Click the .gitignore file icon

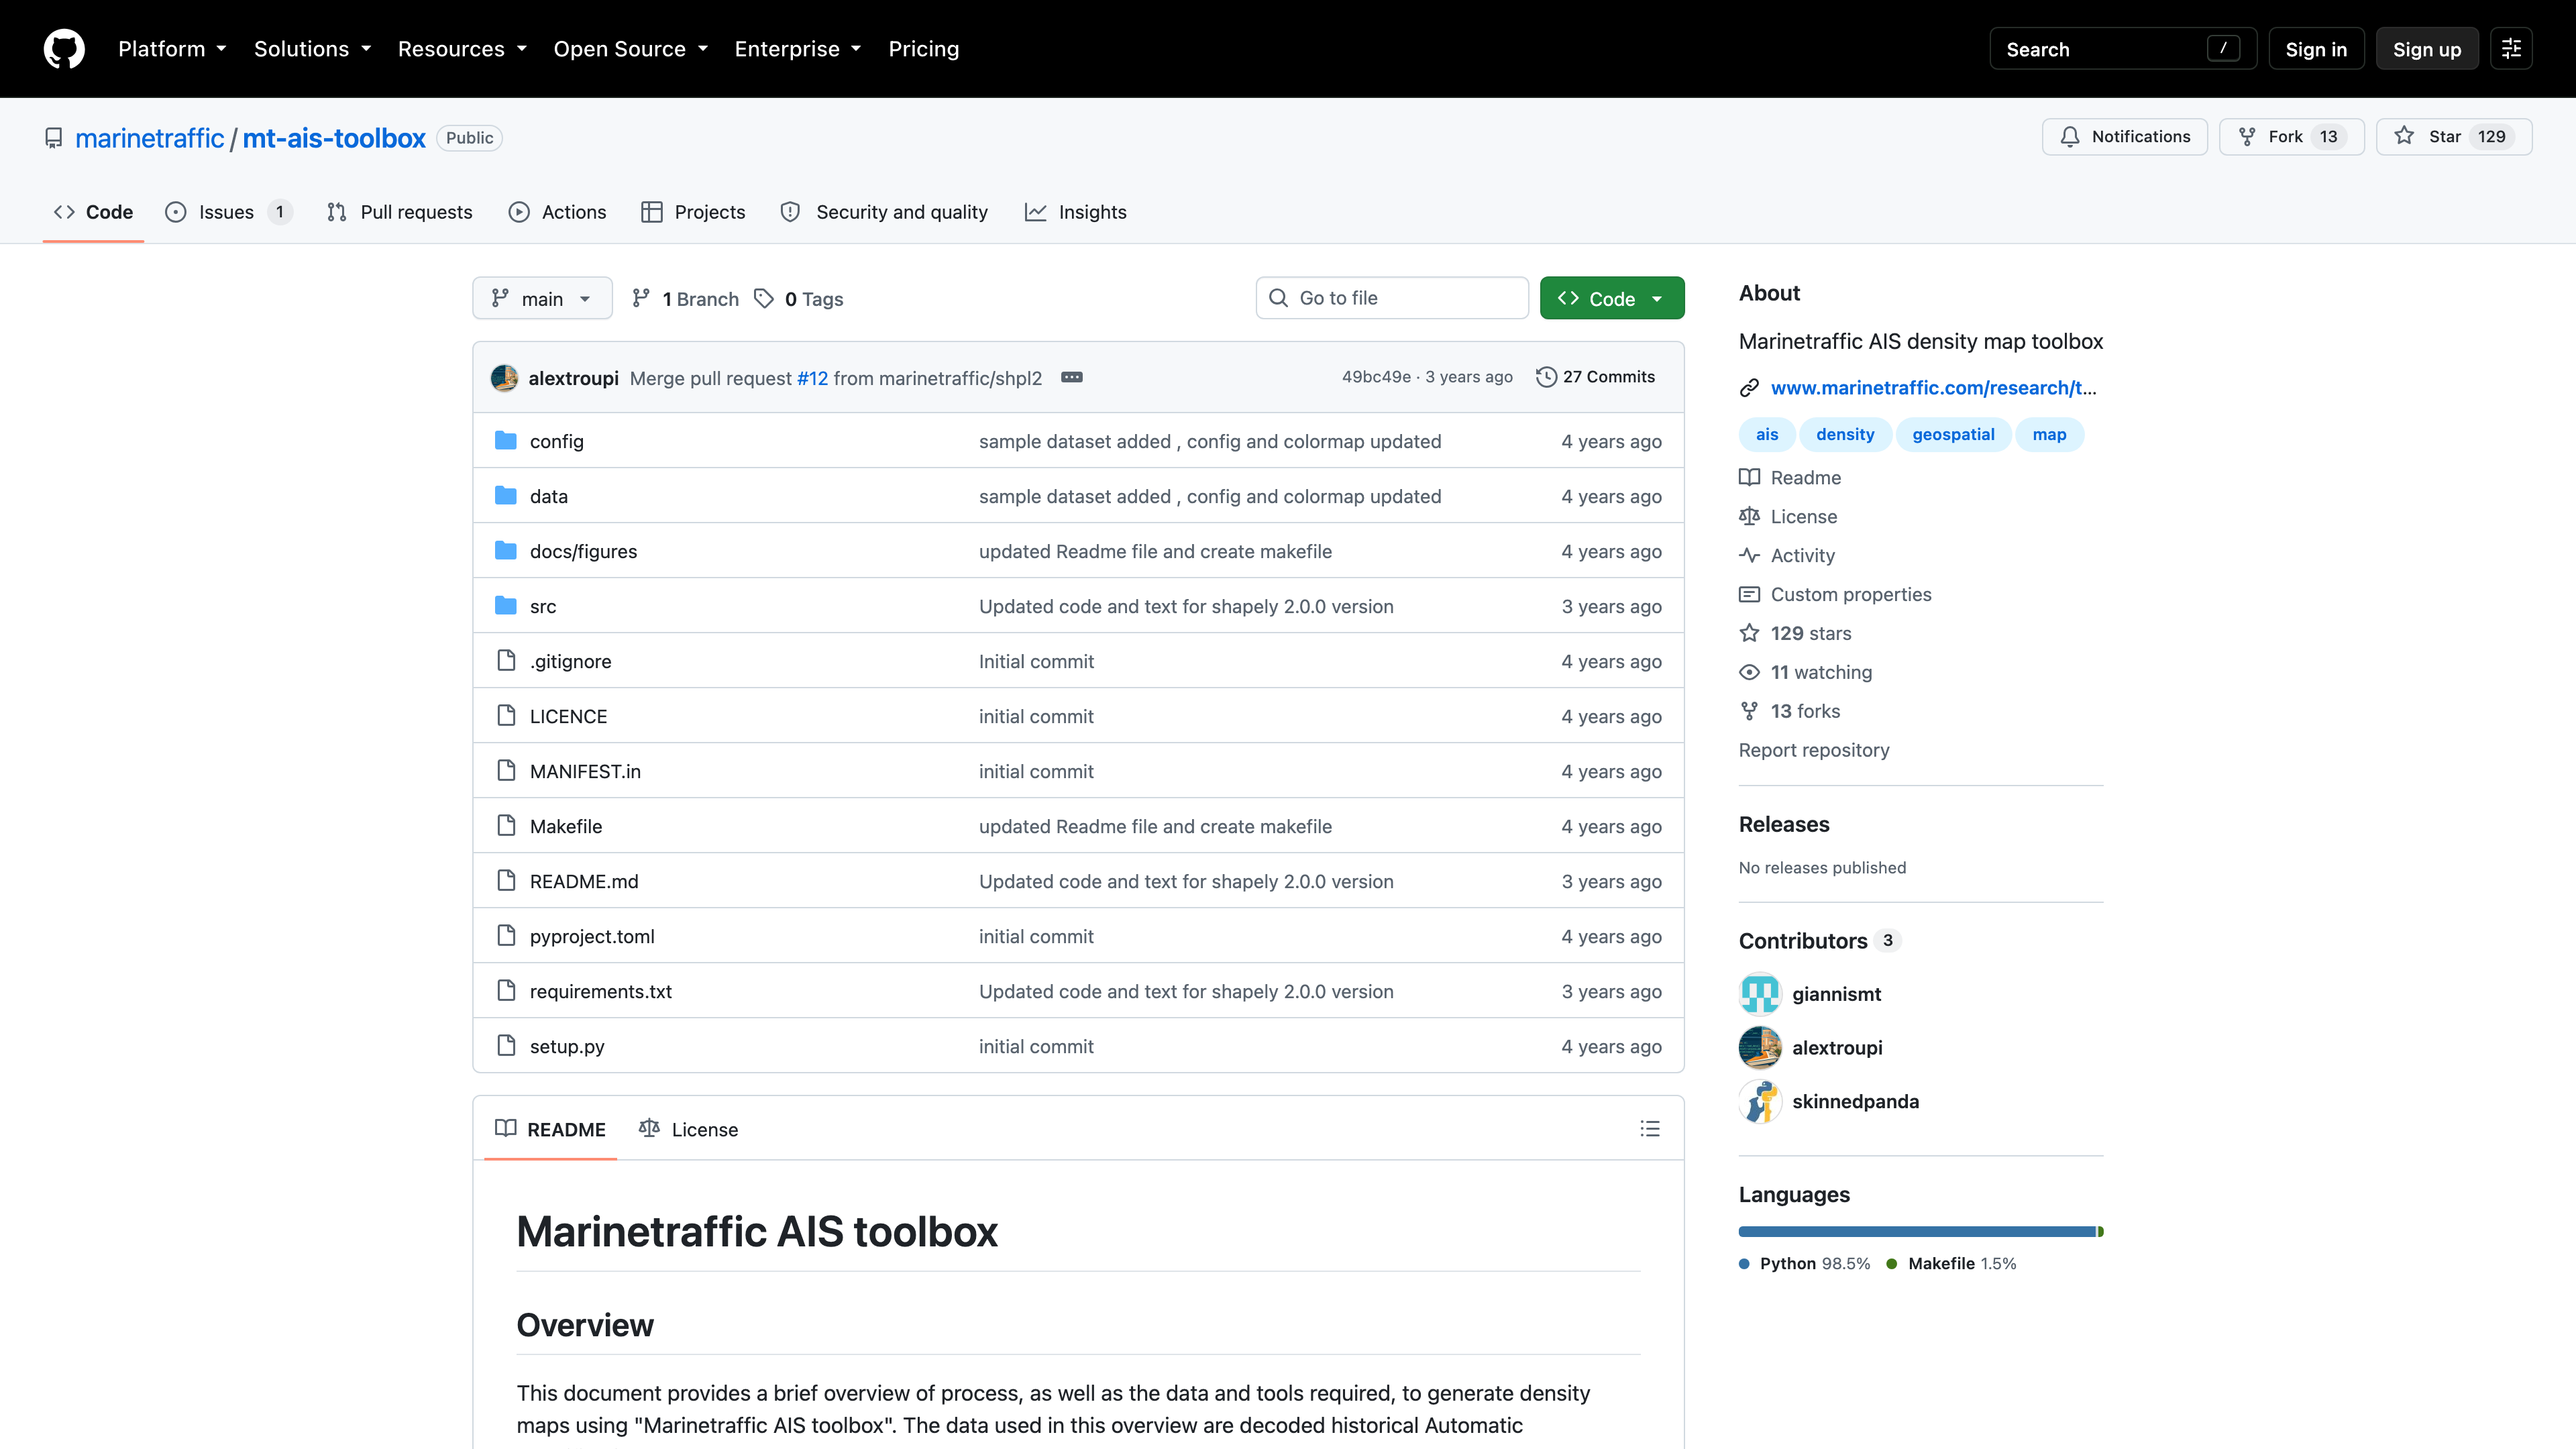click(507, 661)
